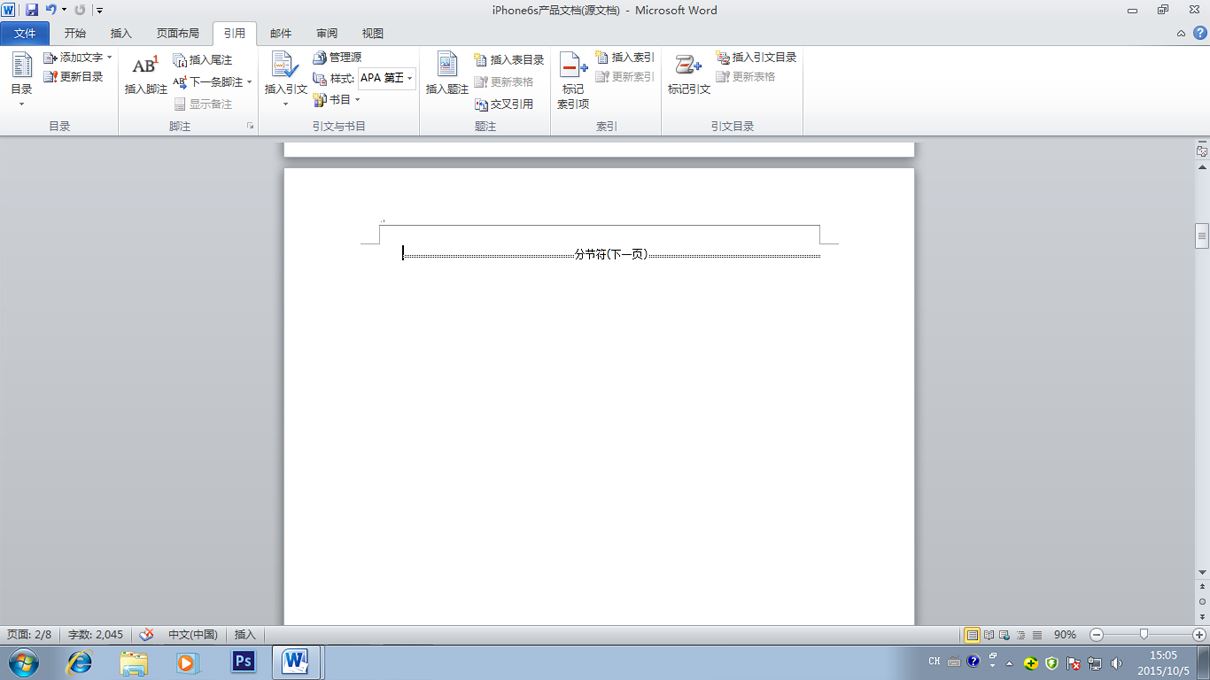Click the volume speaker tray icon
Image resolution: width=1210 pixels, height=680 pixels.
coord(1116,663)
